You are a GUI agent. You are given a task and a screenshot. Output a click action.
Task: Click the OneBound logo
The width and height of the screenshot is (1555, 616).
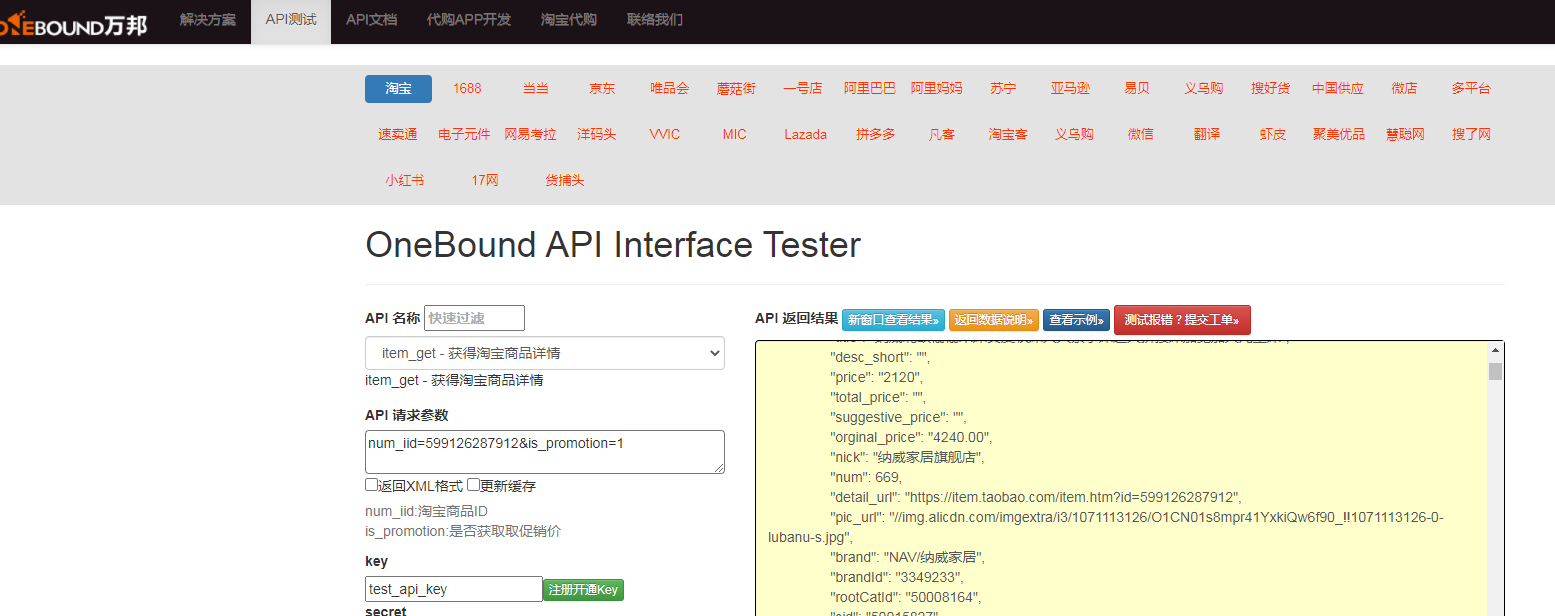click(x=74, y=24)
